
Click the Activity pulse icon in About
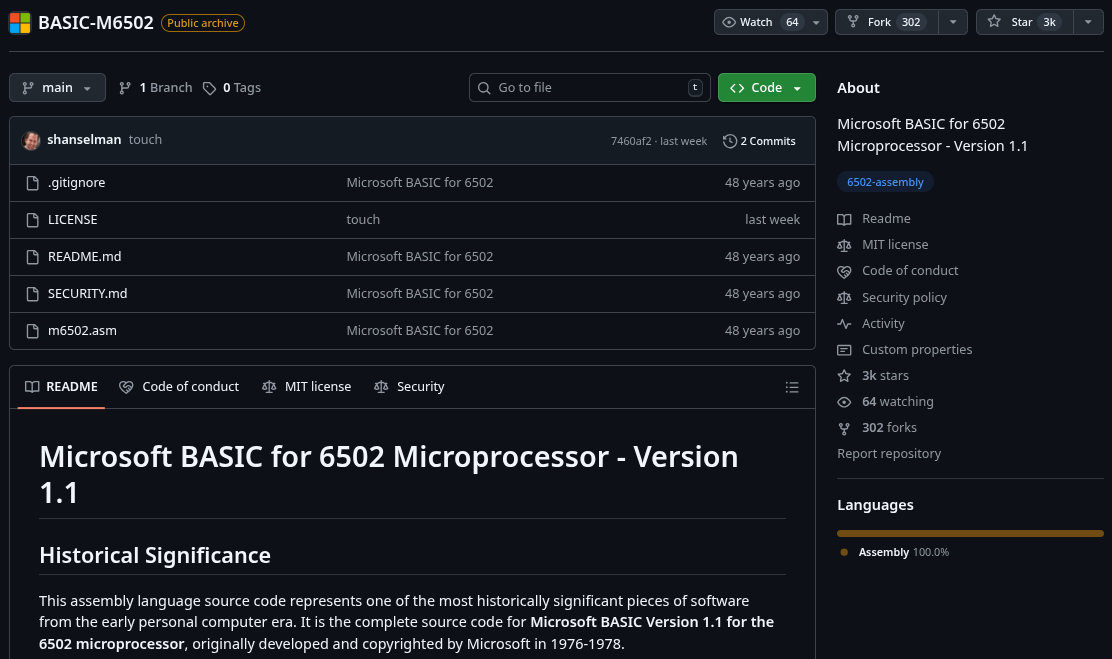click(844, 323)
